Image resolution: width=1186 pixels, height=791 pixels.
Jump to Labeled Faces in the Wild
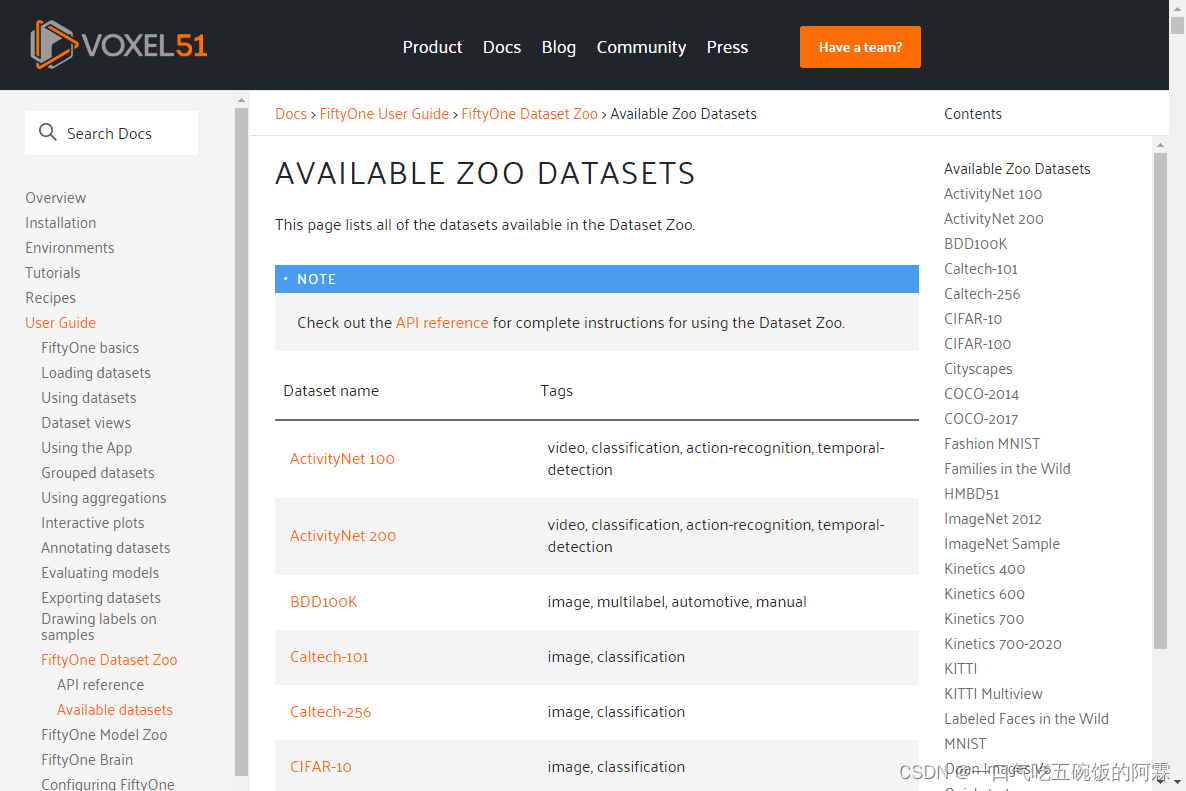(1026, 718)
